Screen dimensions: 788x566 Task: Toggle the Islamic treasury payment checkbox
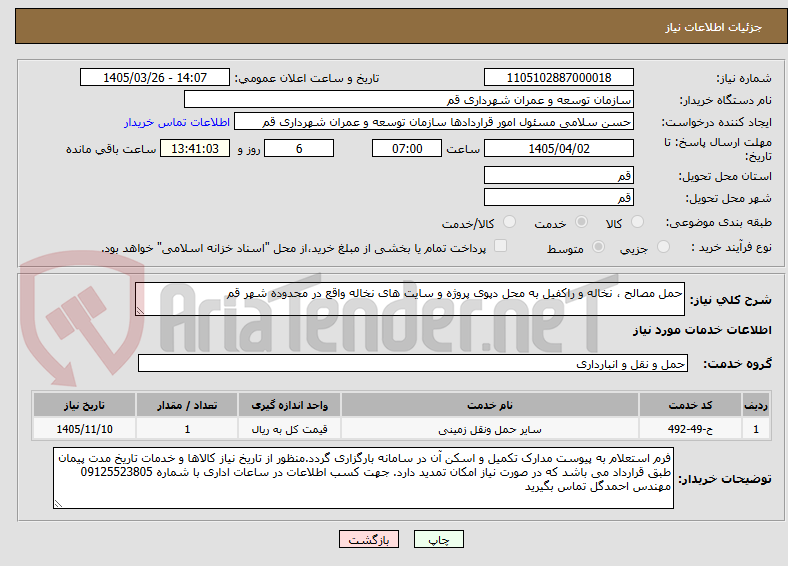[x=501, y=246]
